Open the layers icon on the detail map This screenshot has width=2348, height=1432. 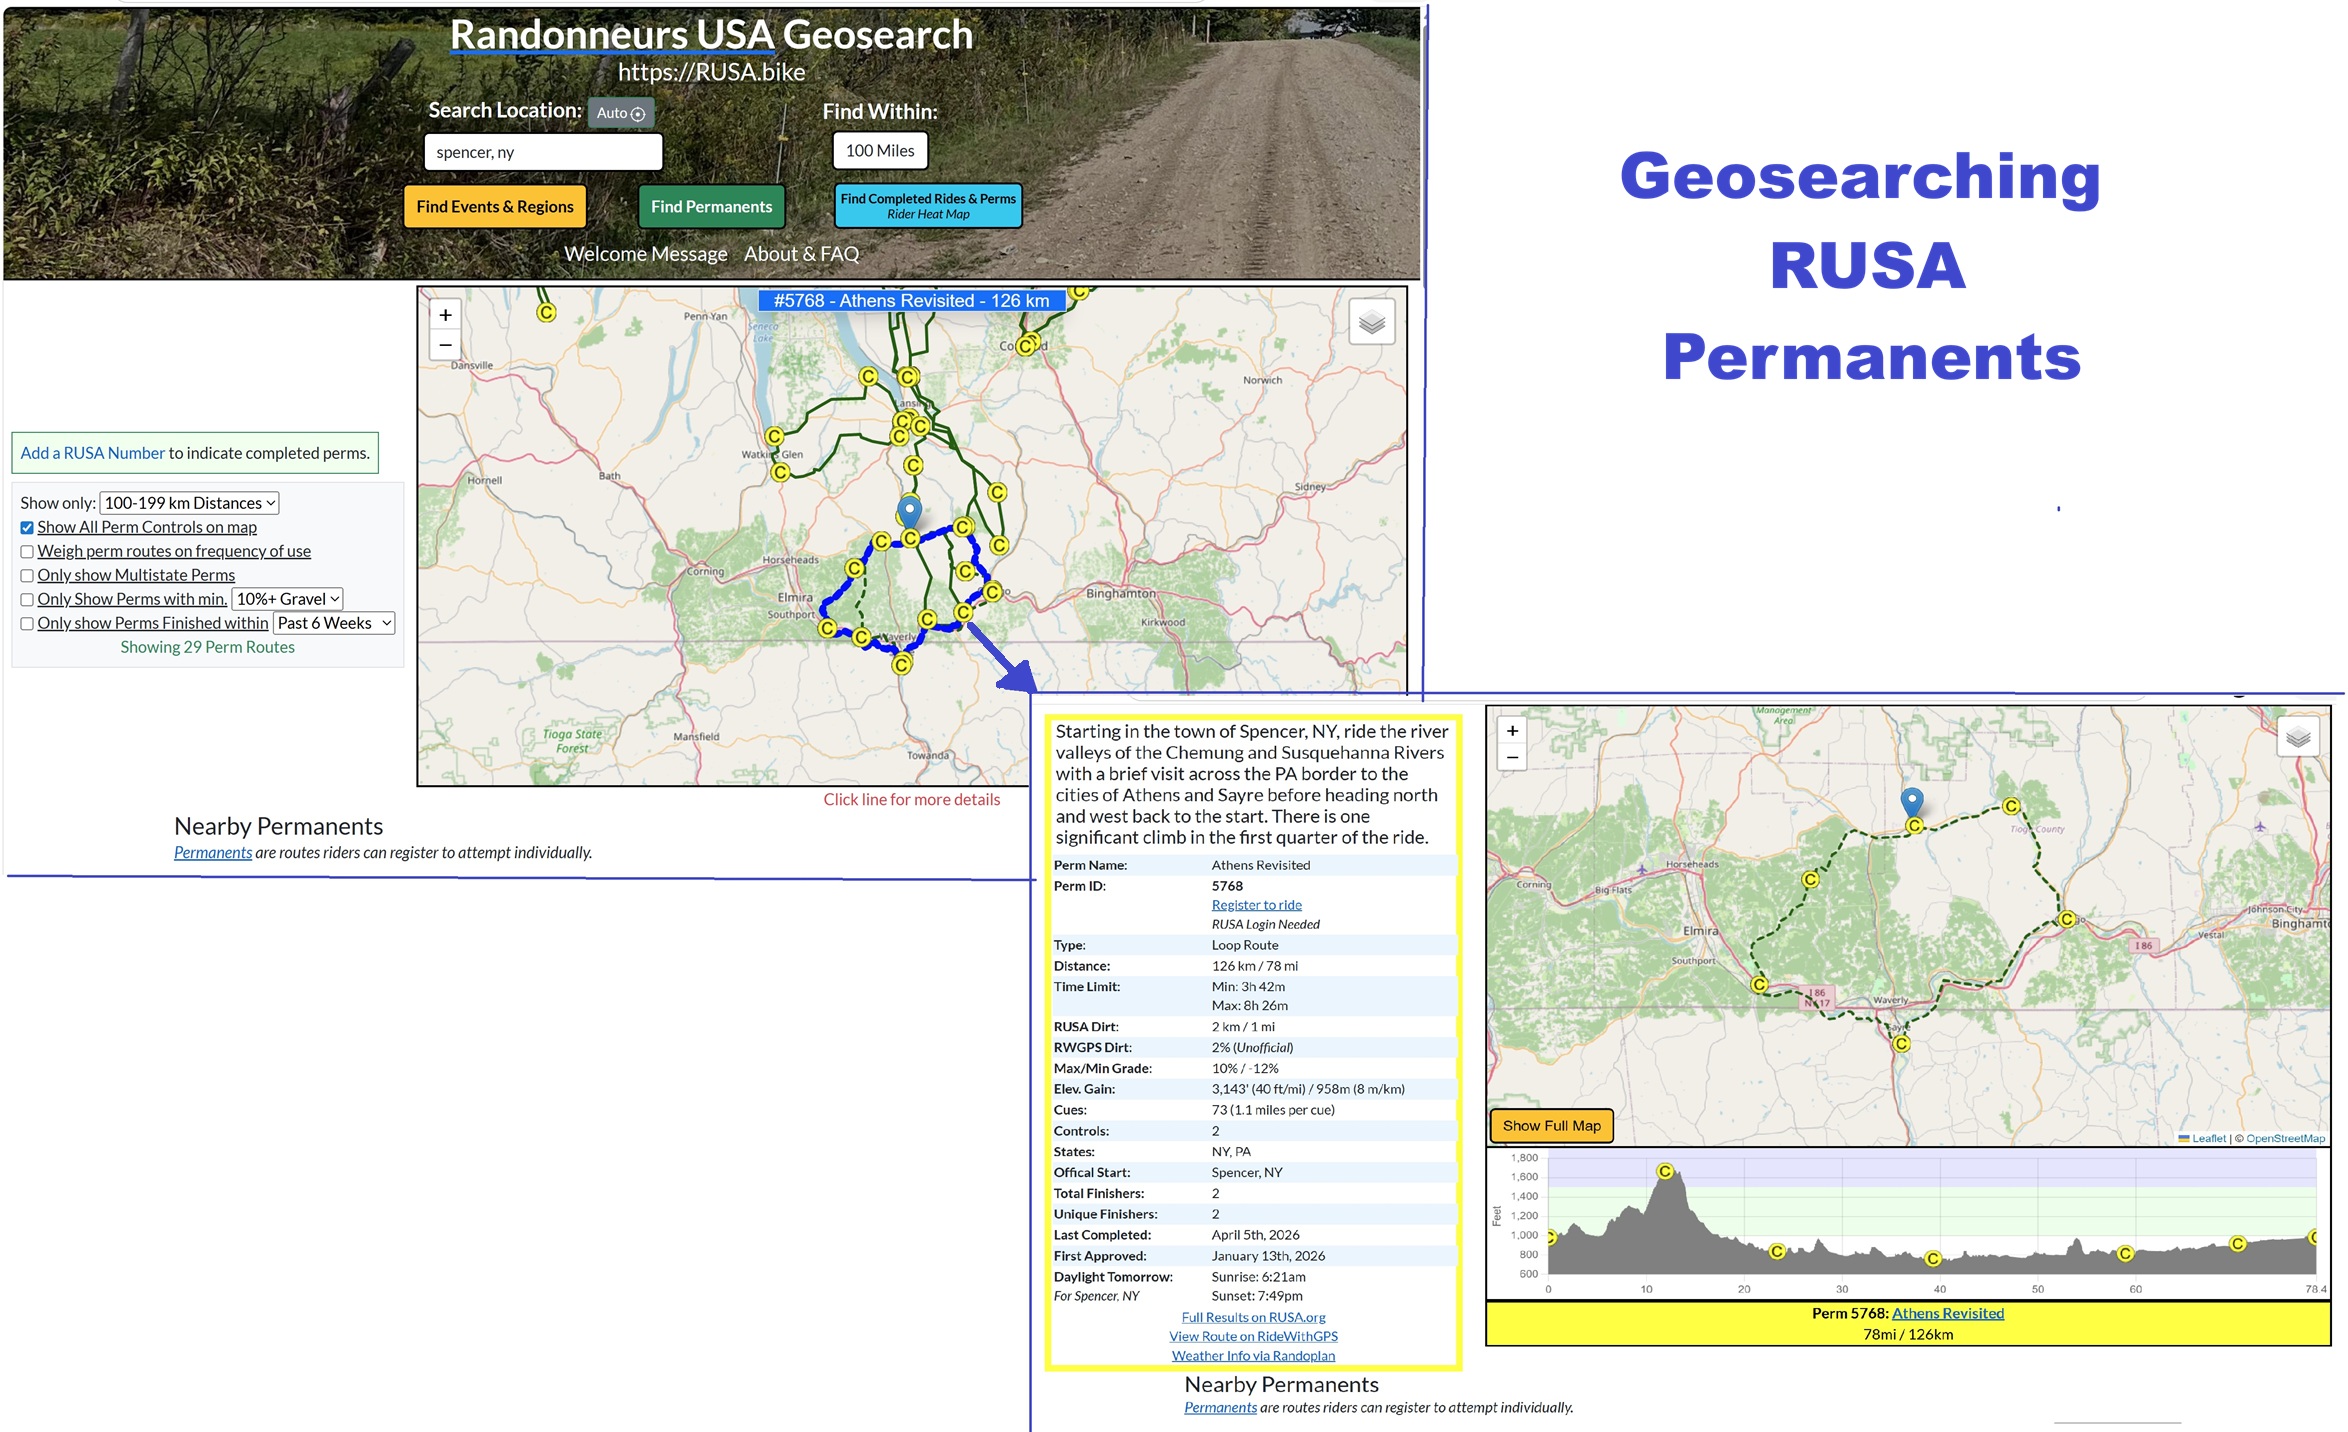coord(2297,738)
